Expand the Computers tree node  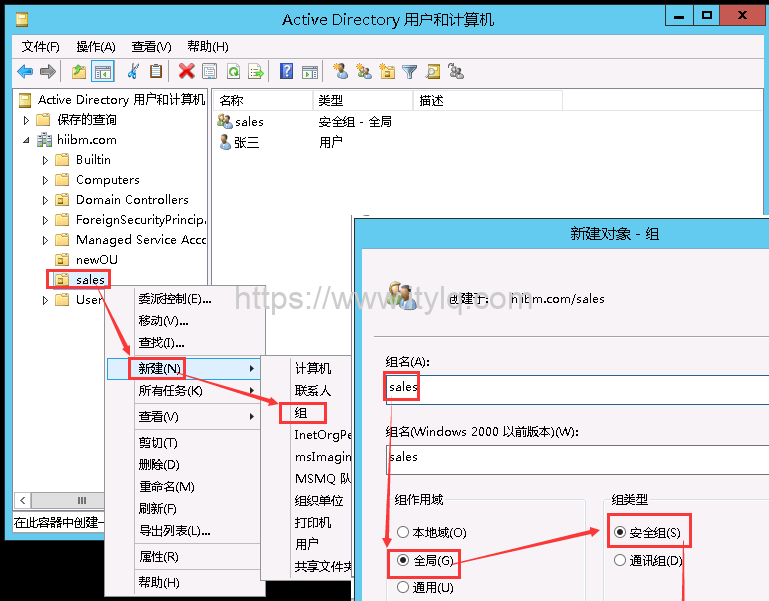point(45,181)
